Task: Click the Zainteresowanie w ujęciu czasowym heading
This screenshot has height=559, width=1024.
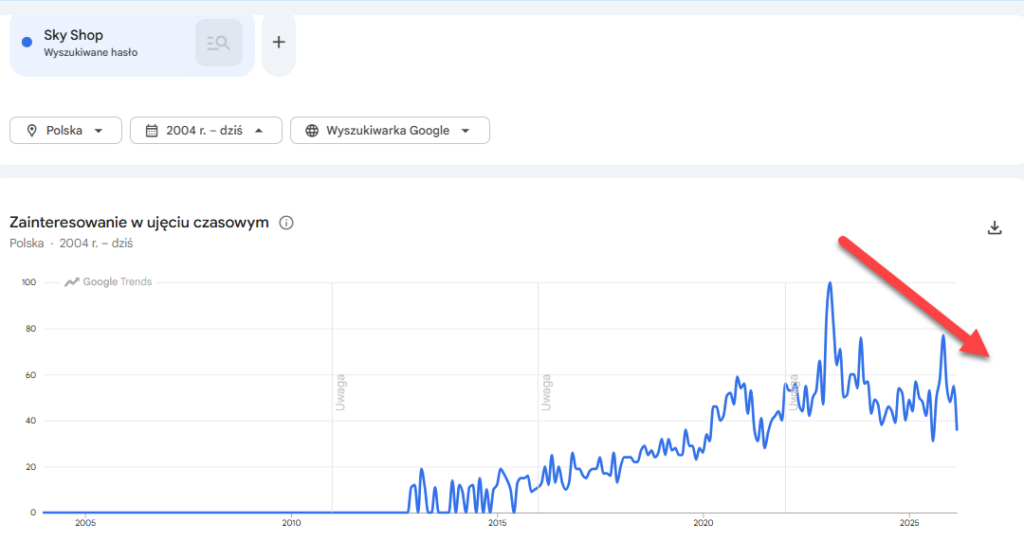Action: coord(139,222)
